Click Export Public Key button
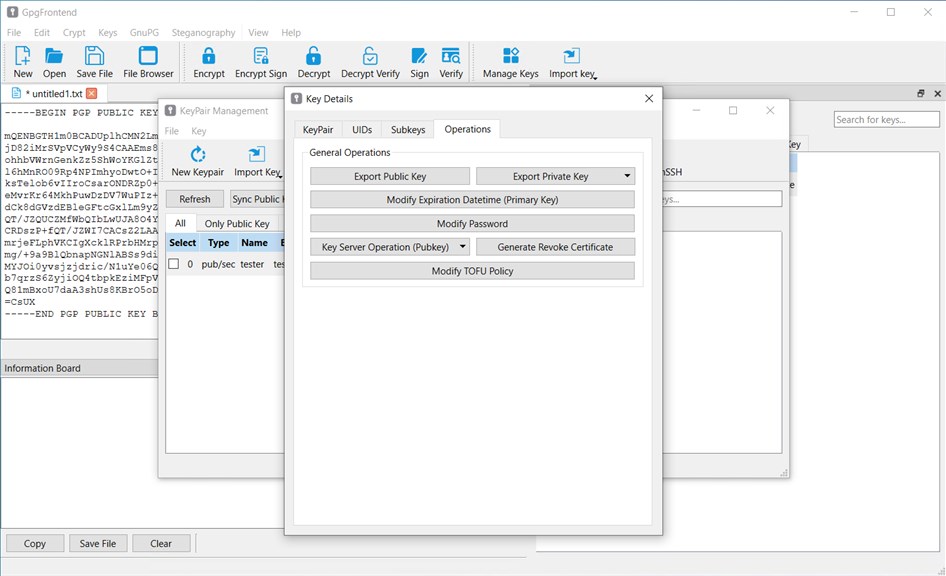946x576 pixels. pos(390,176)
